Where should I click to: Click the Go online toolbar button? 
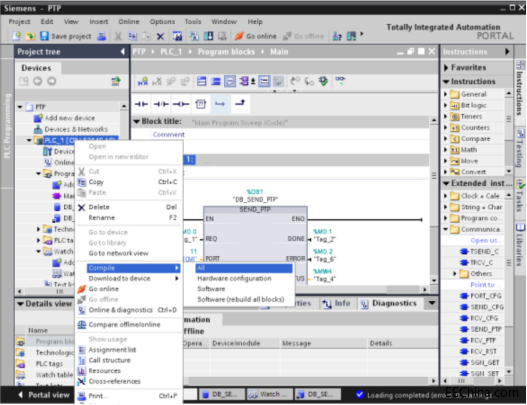pyautogui.click(x=255, y=36)
